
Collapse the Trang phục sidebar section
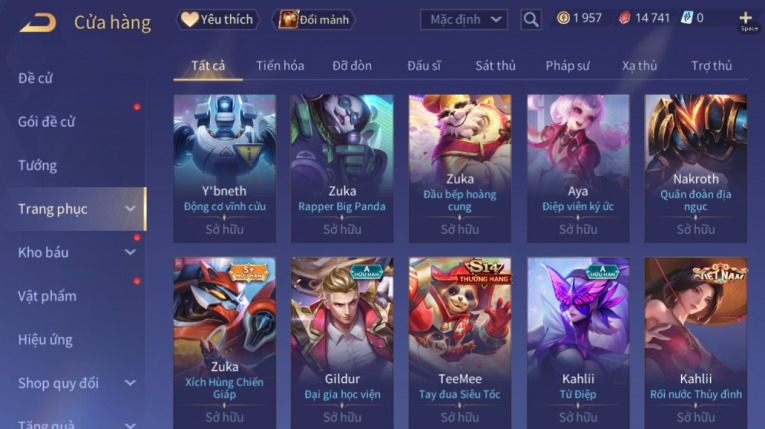coord(130,209)
